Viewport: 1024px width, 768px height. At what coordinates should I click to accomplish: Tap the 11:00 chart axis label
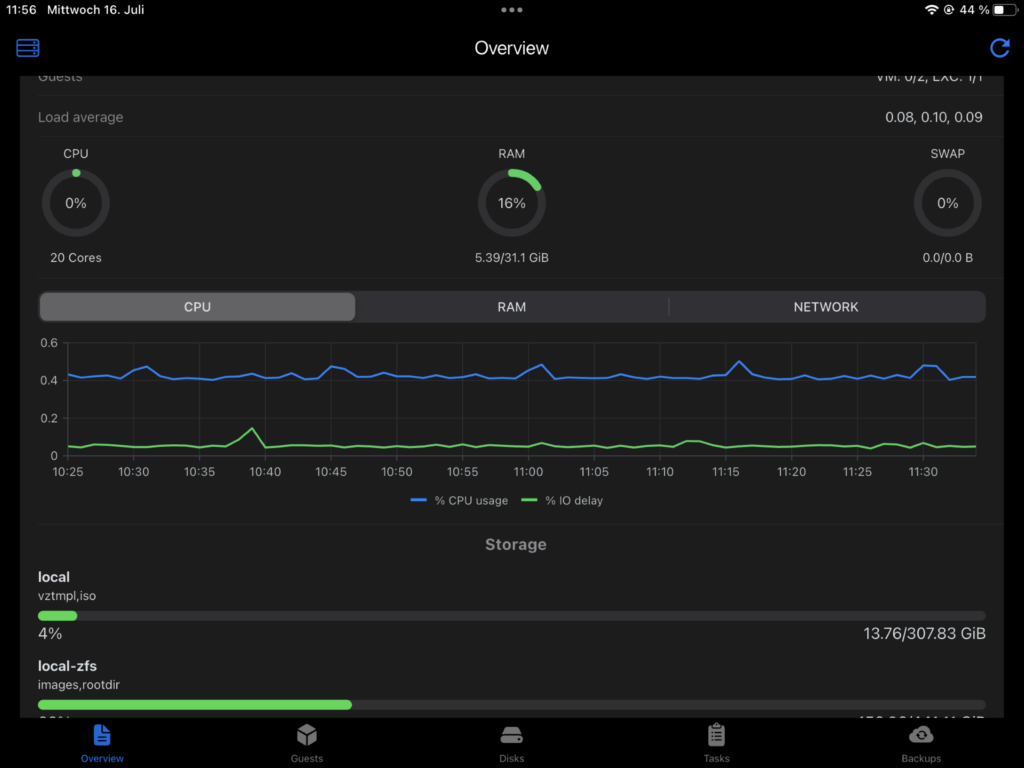point(528,472)
